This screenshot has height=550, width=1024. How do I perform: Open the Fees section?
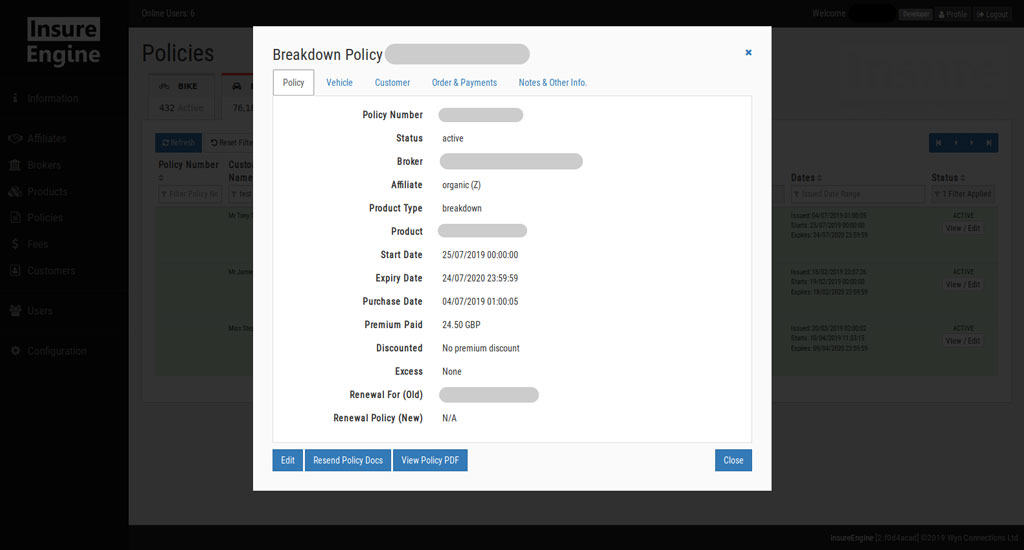(x=37, y=244)
